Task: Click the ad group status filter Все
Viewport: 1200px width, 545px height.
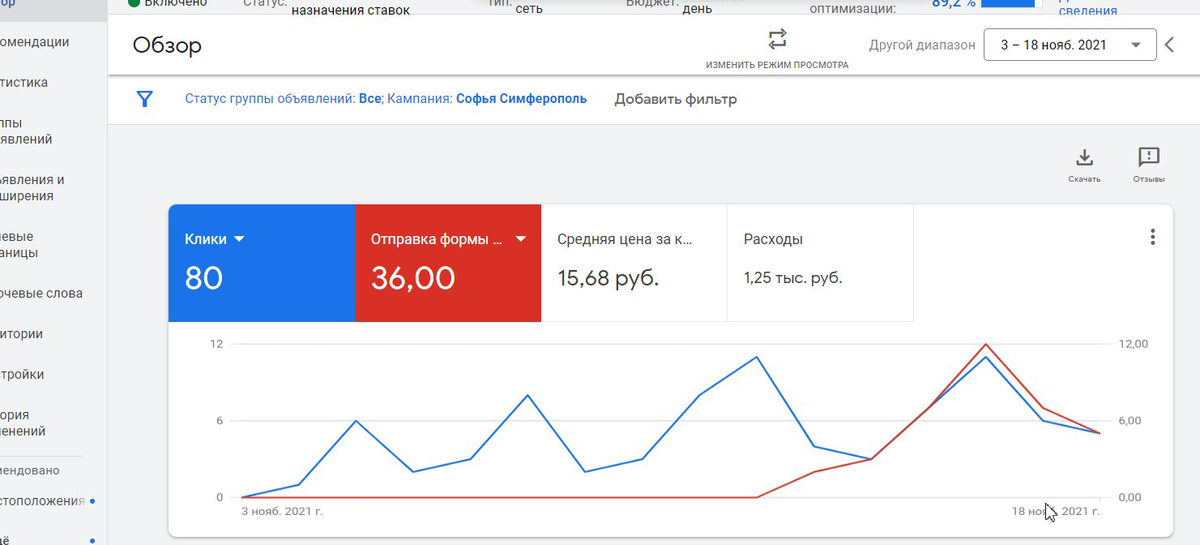Action: (370, 99)
